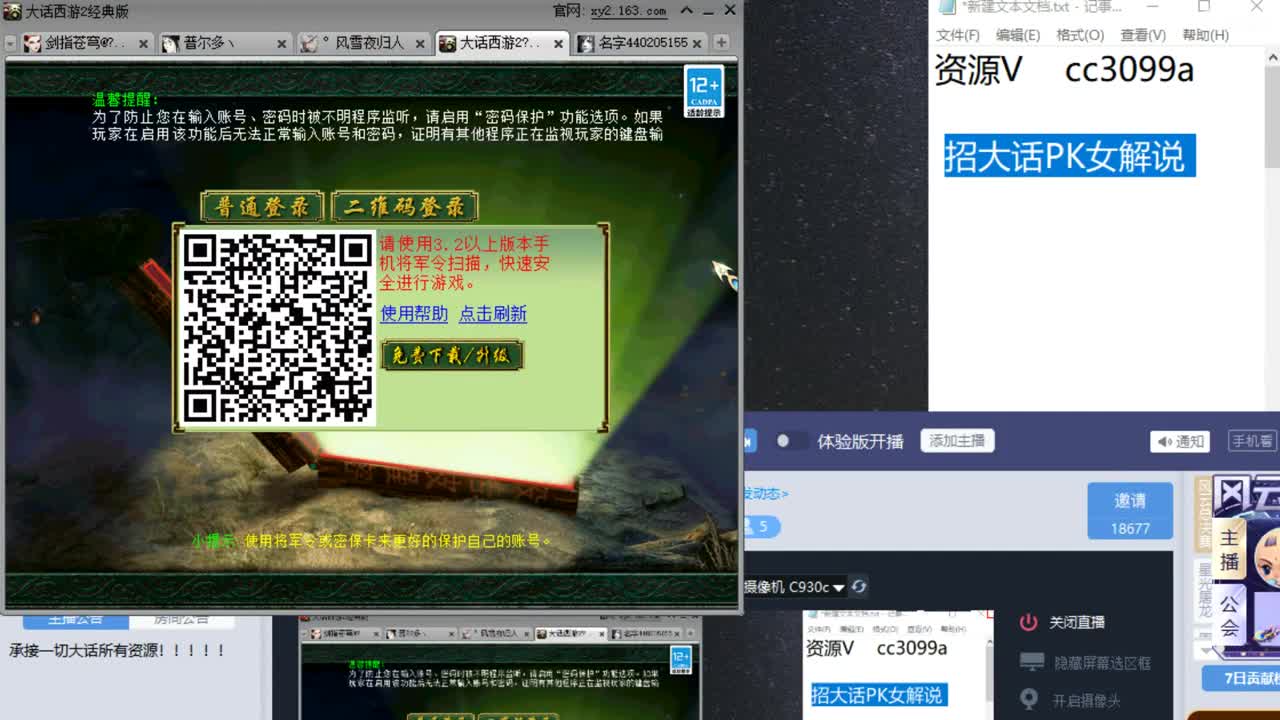Image resolution: width=1280 pixels, height=720 pixels.
Task: Click the 隐藏屏幕选区框 label
Action: click(x=1102, y=663)
